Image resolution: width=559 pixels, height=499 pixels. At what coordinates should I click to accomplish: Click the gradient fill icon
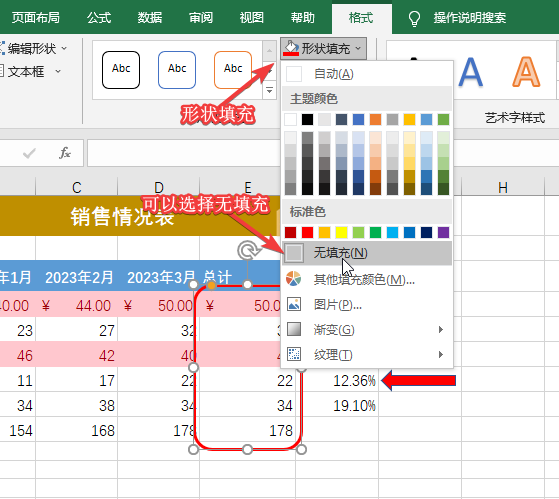click(x=294, y=329)
